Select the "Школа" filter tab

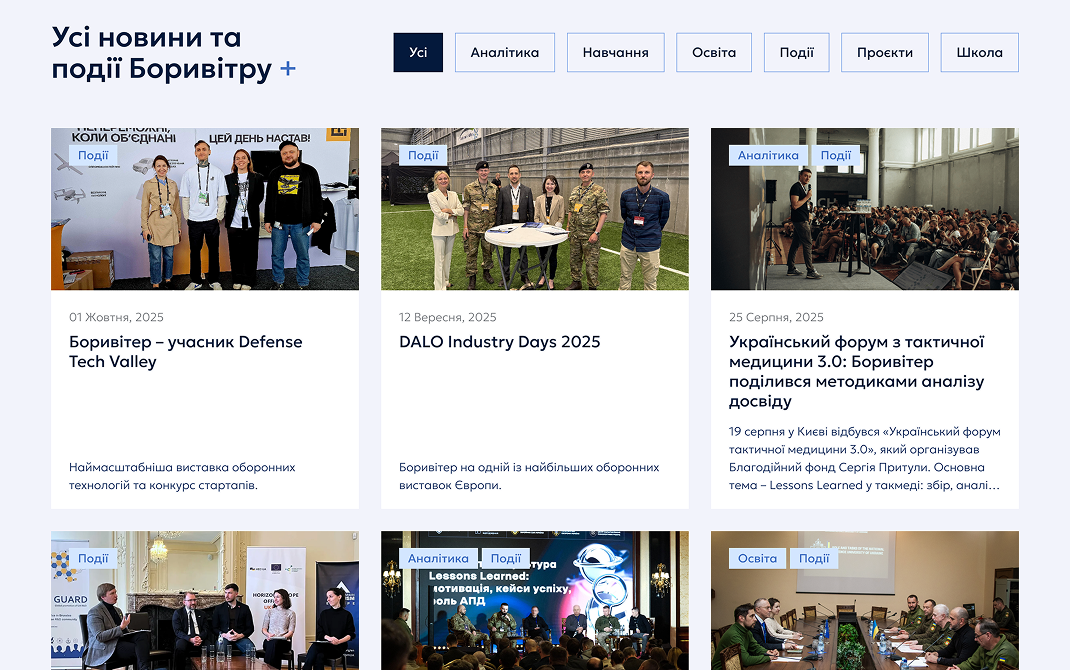979,53
